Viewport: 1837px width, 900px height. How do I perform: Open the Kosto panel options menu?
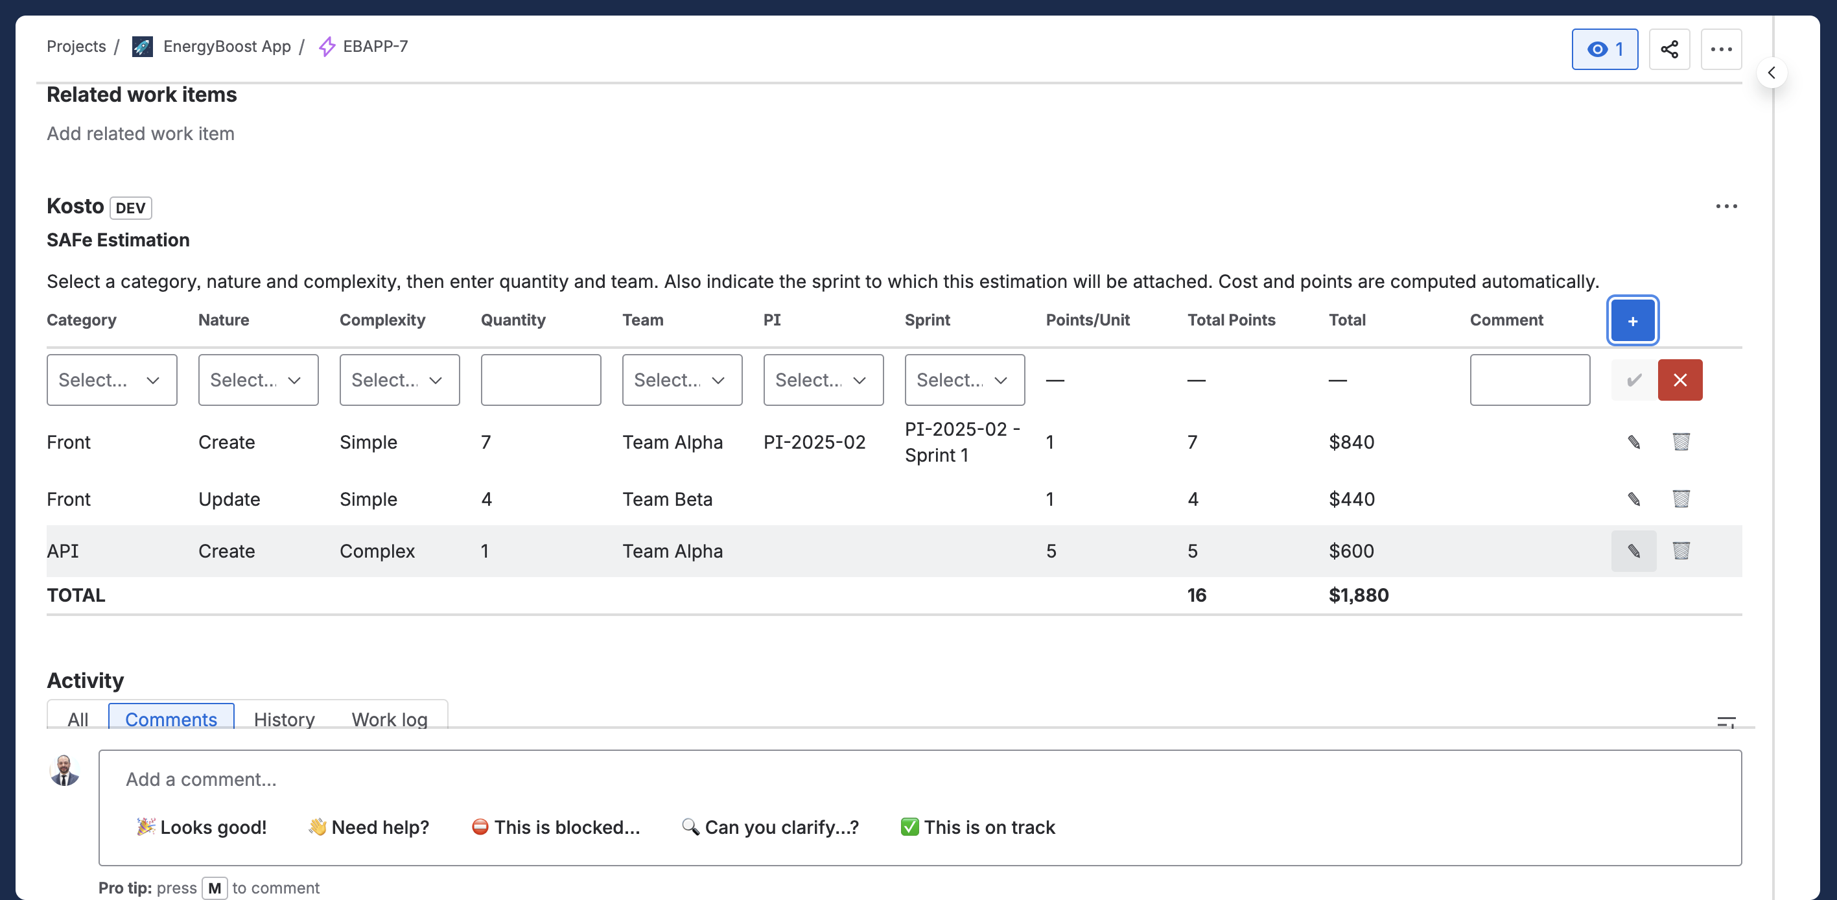(1726, 206)
